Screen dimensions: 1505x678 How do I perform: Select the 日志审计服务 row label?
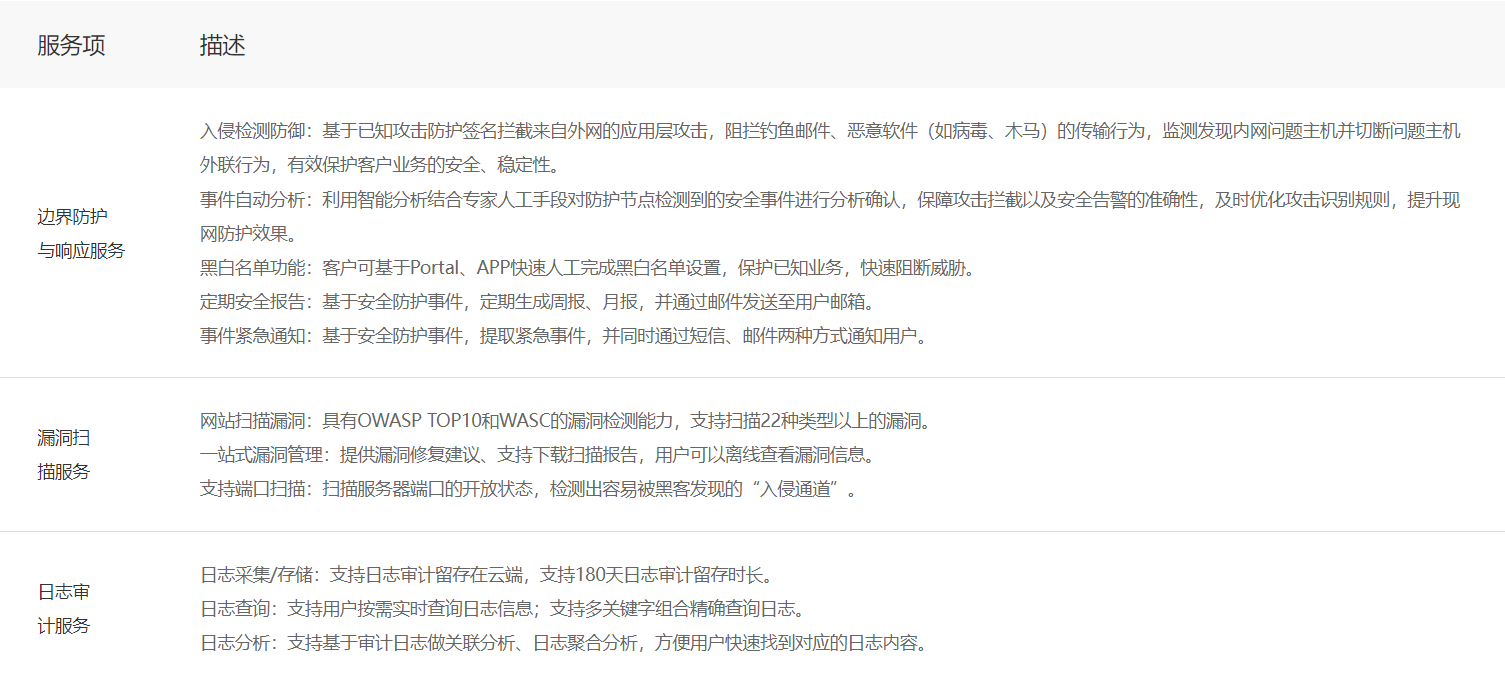pos(64,608)
